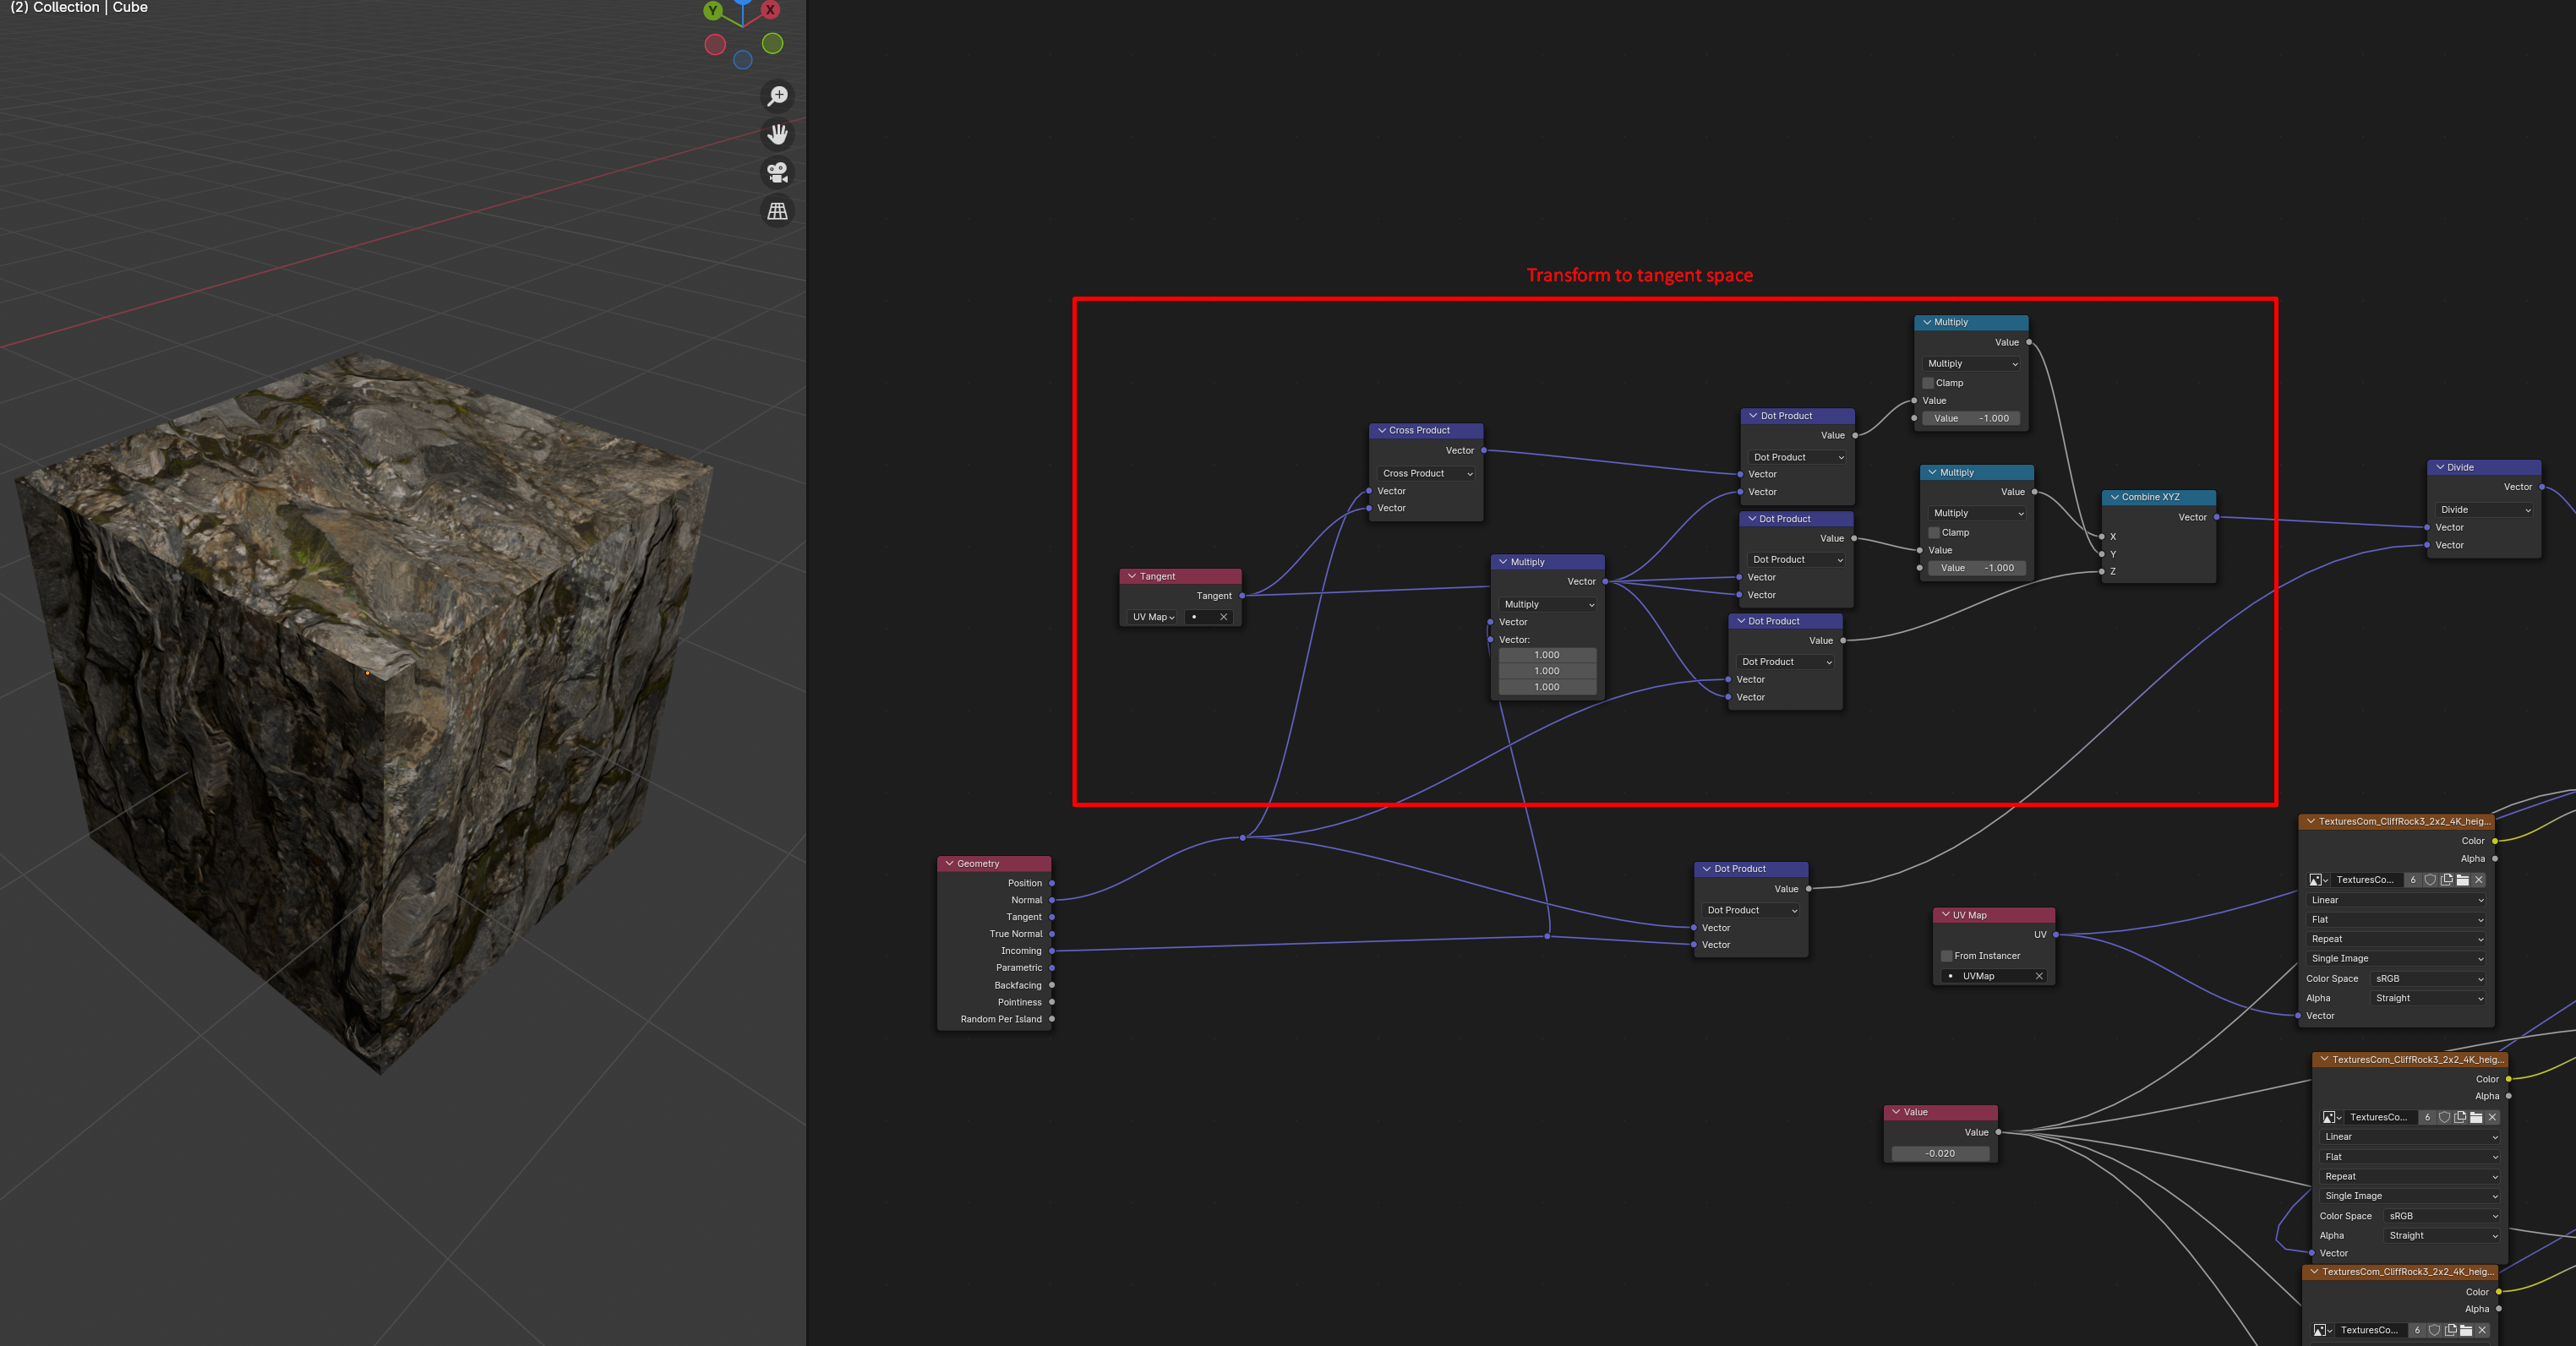This screenshot has height=1346, width=2576.
Task: Click the -0.020 field on the Value node
Action: coord(1940,1153)
